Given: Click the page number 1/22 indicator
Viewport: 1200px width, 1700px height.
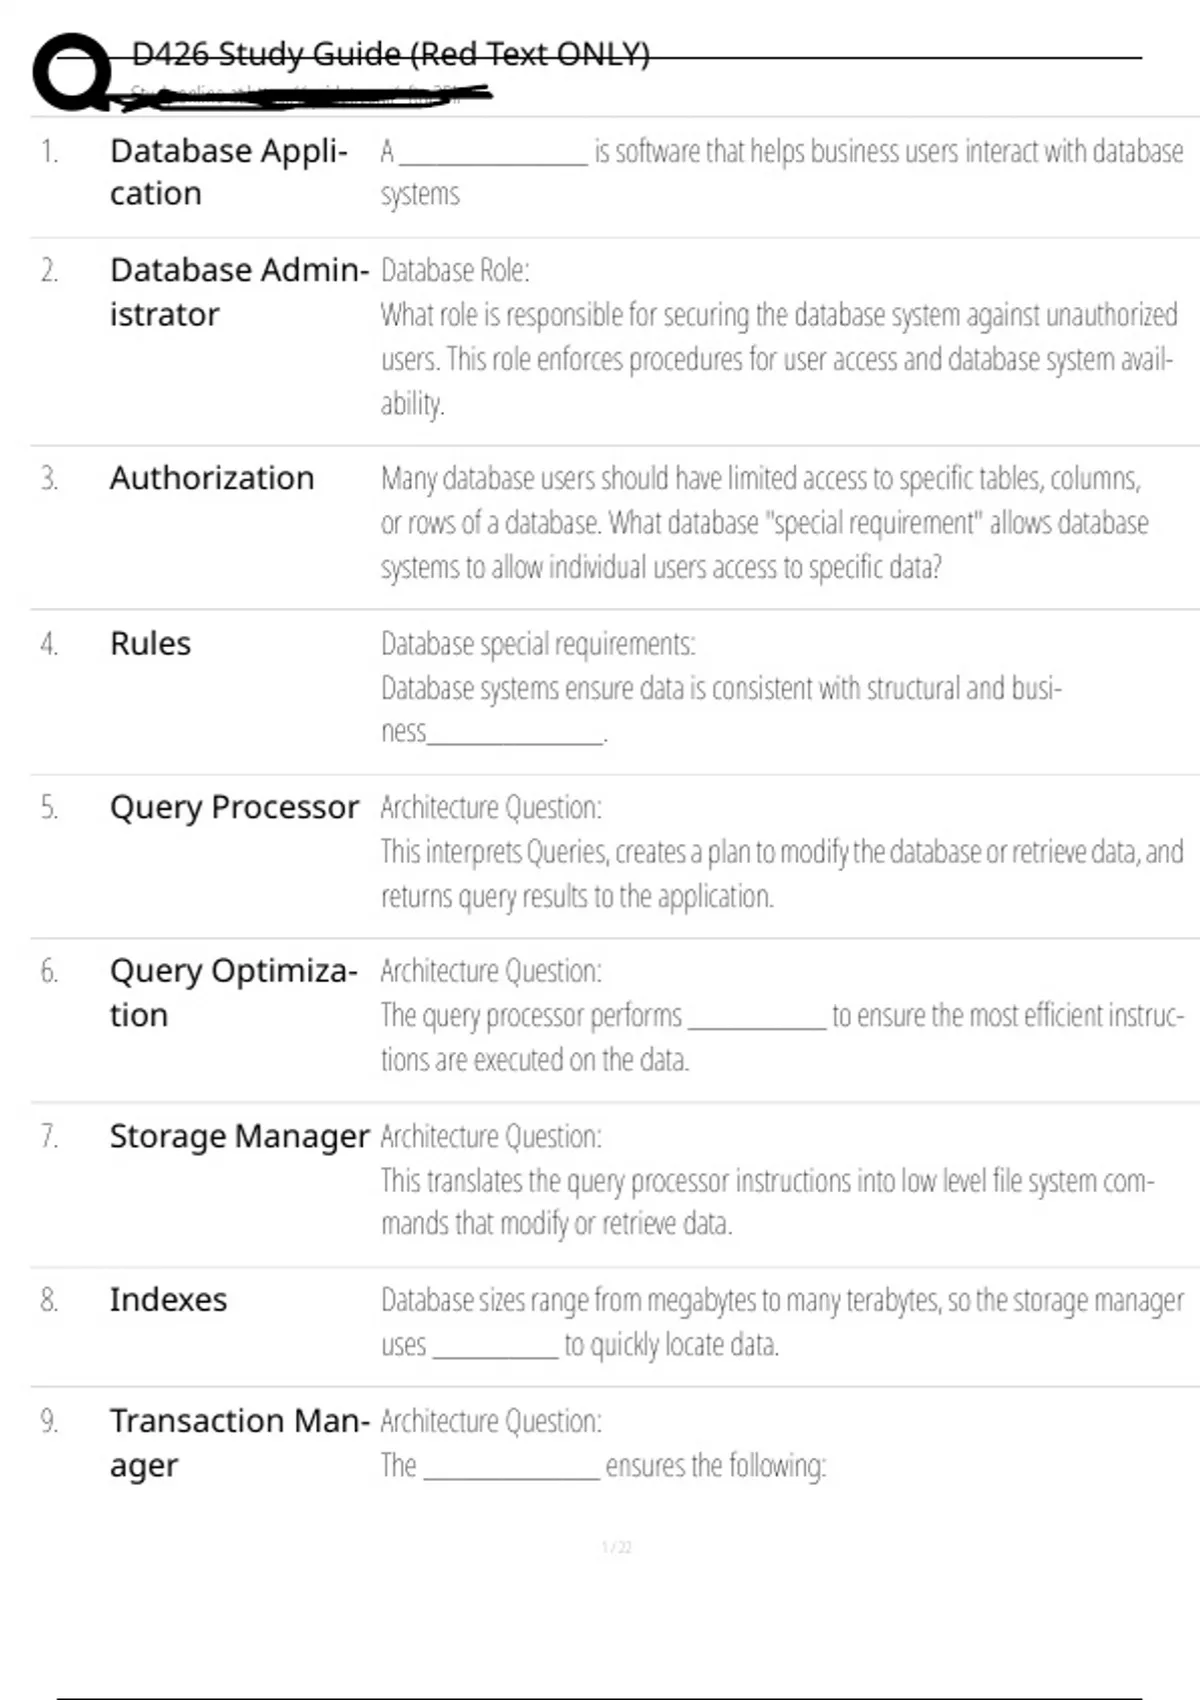Looking at the screenshot, I should point(617,1547).
